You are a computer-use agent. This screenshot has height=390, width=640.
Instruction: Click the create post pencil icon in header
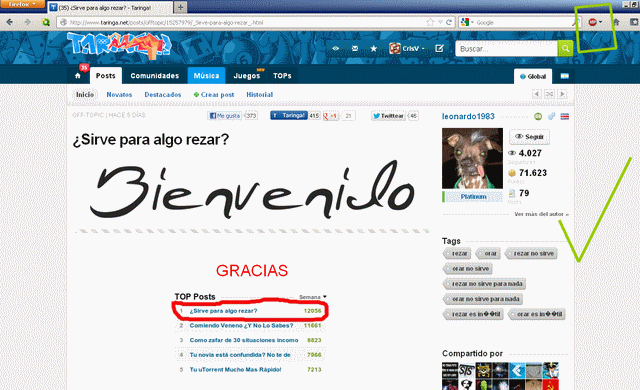(439, 49)
